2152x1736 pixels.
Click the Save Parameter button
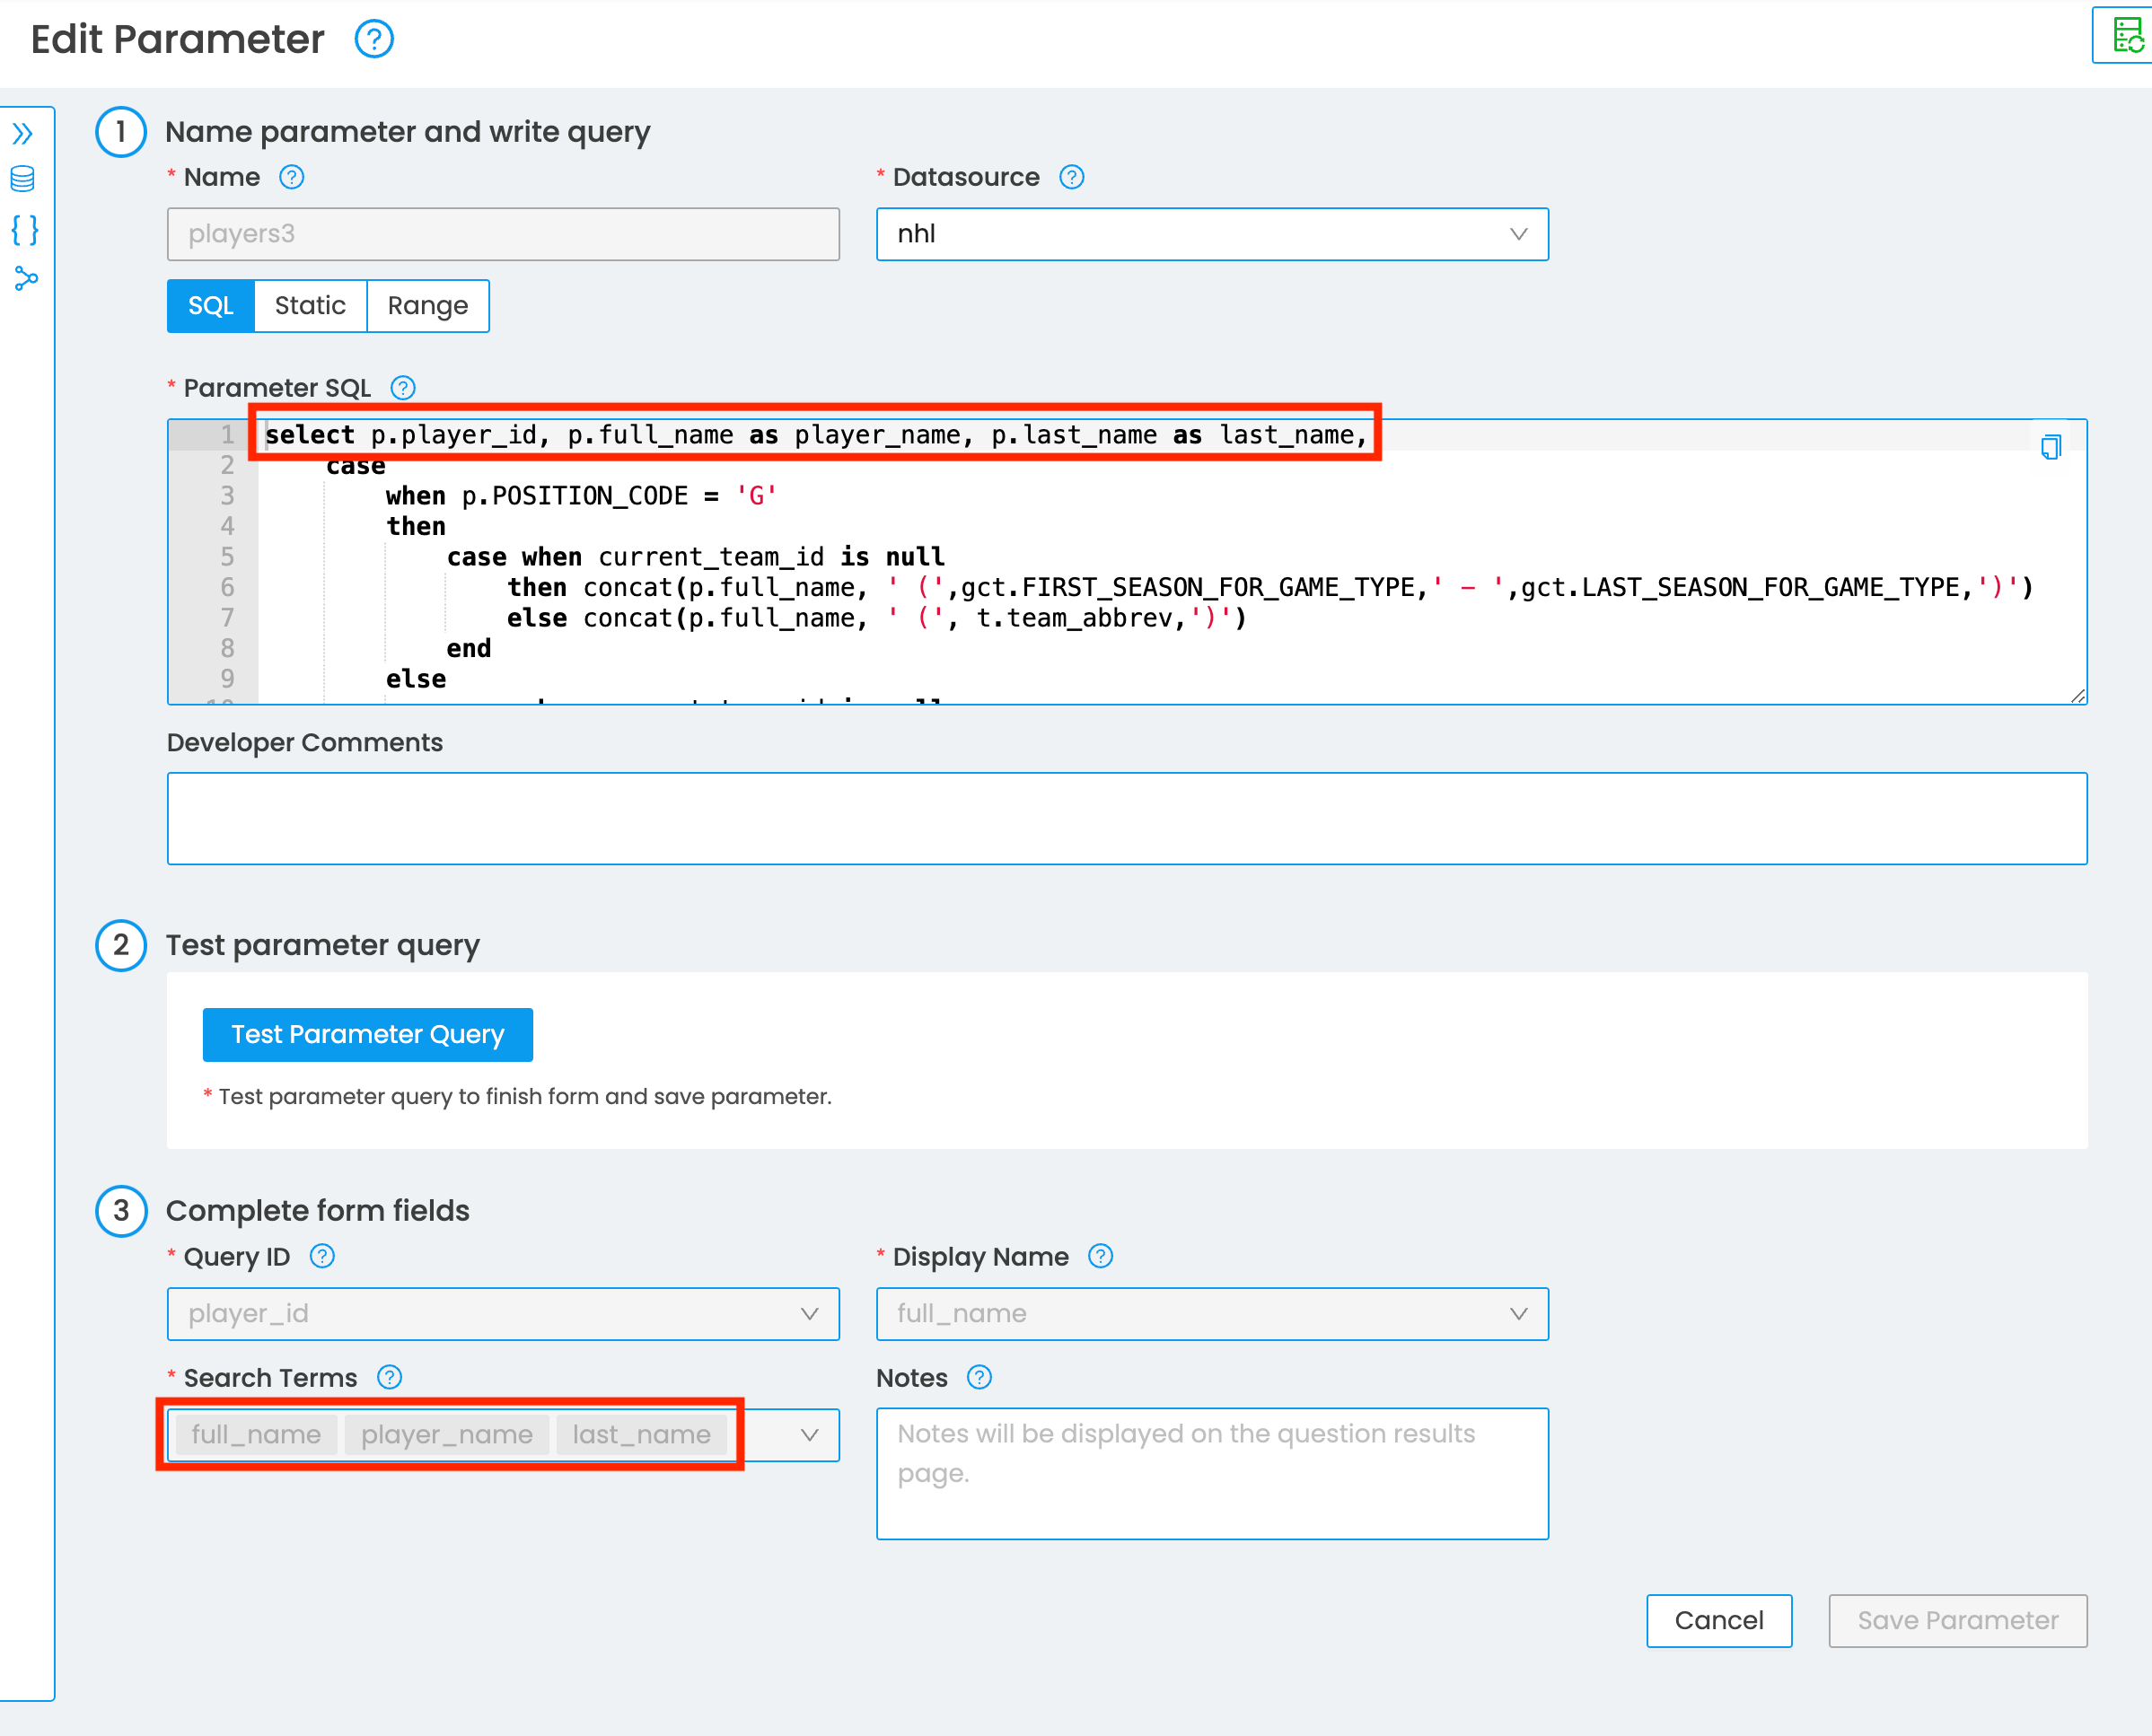click(1957, 1620)
